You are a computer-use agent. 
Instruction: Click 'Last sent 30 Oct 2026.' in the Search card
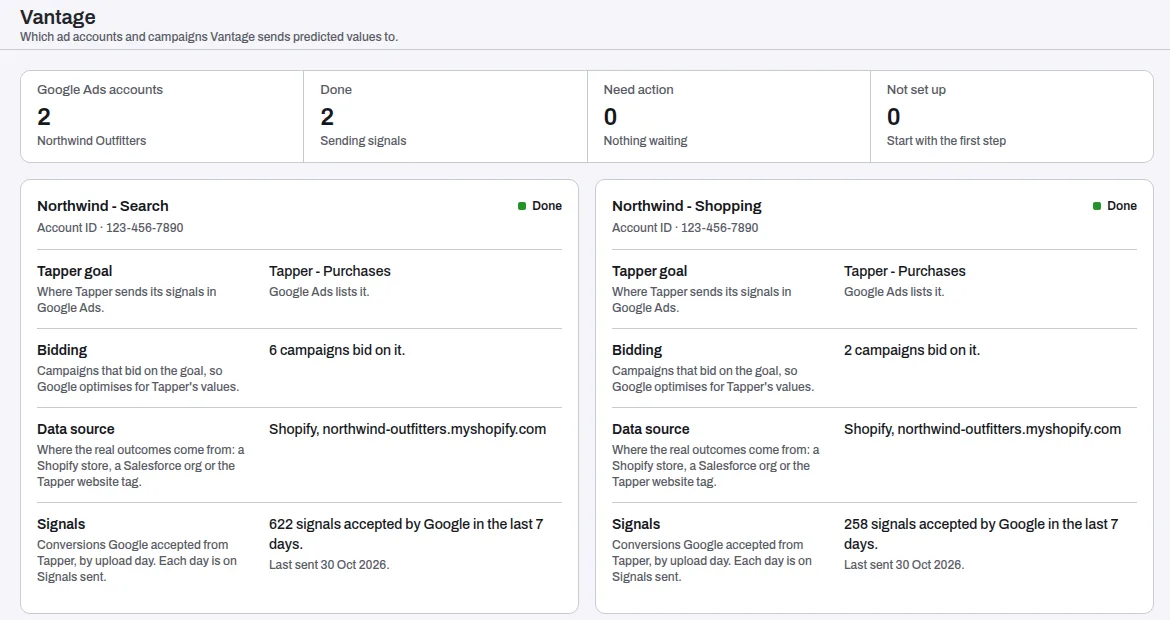click(329, 565)
